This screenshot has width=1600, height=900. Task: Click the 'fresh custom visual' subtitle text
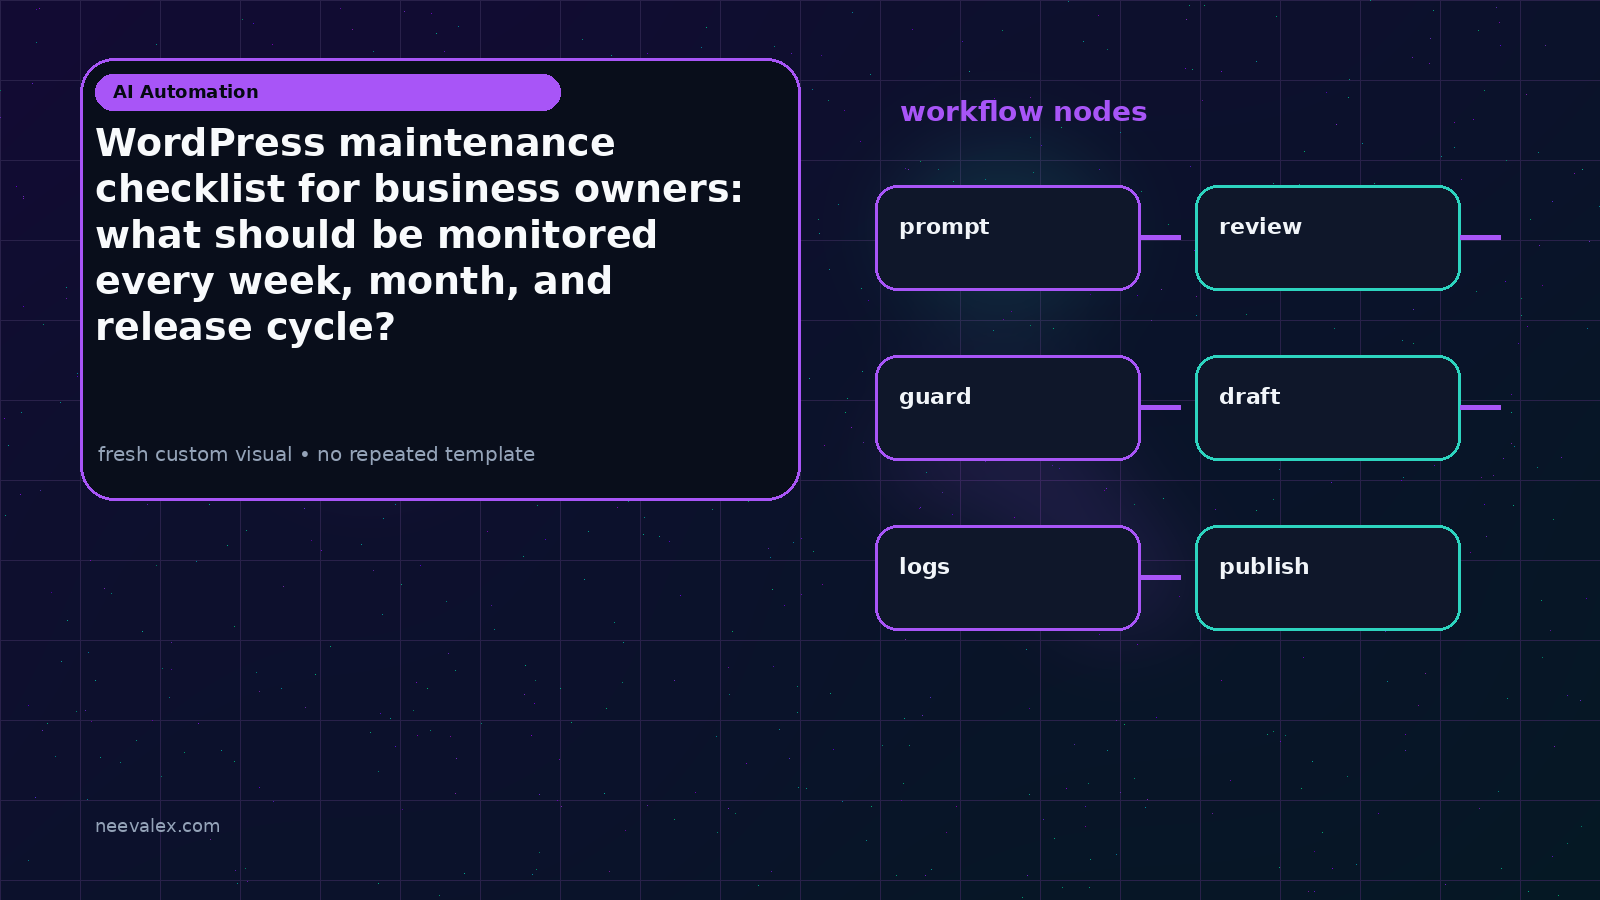pos(316,454)
